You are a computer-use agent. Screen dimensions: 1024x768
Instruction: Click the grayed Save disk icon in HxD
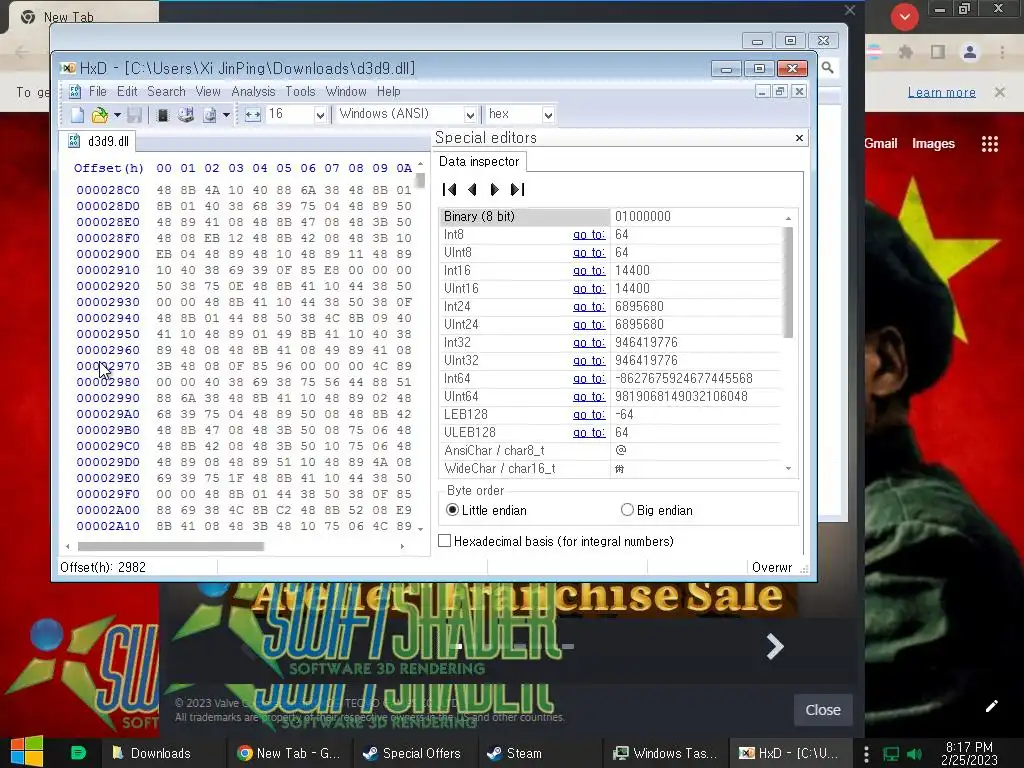pyautogui.click(x=135, y=115)
